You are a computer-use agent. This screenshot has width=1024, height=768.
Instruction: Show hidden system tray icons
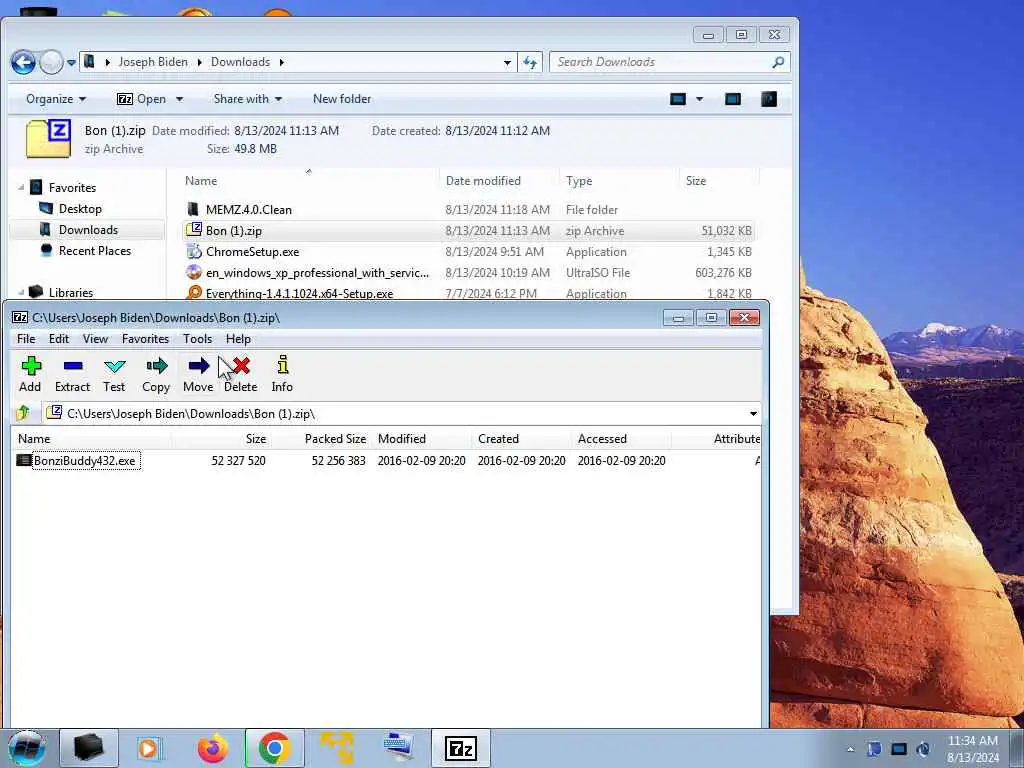coord(850,749)
